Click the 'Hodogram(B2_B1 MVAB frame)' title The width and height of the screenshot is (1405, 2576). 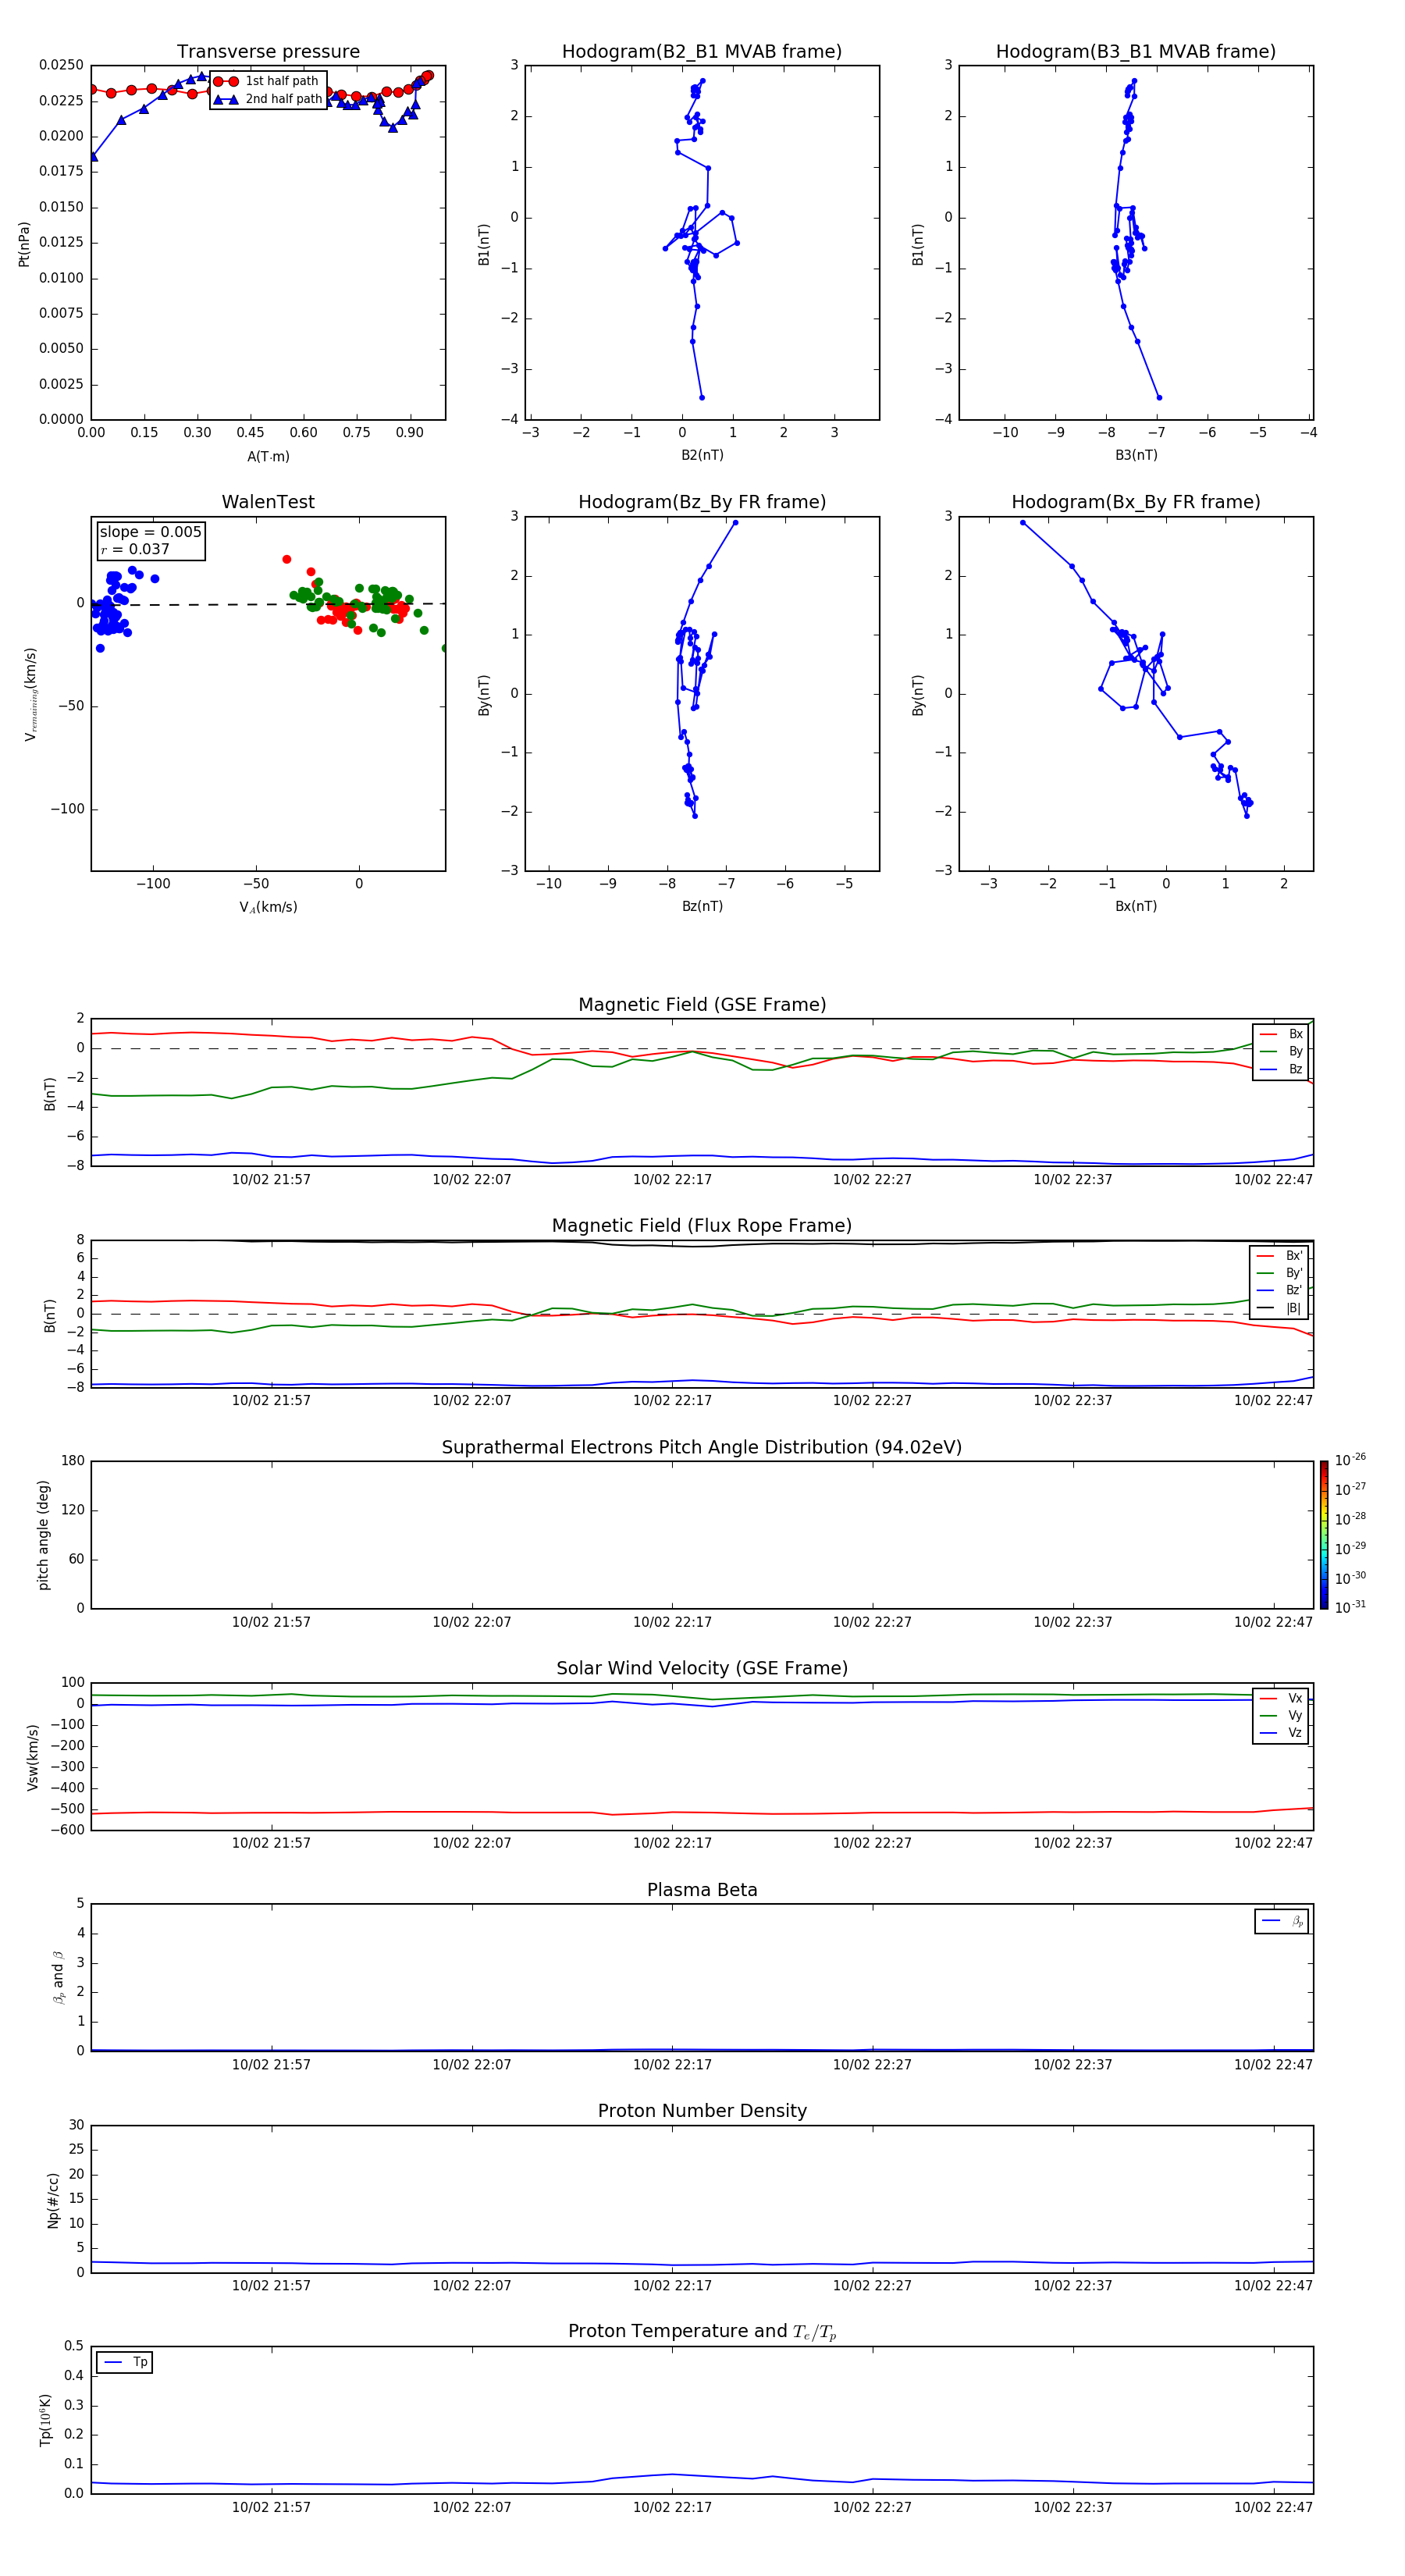tap(702, 51)
